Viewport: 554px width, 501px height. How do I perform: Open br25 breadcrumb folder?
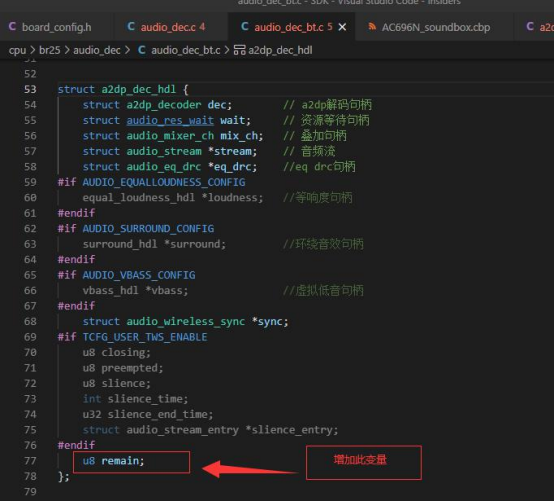pyautogui.click(x=49, y=50)
